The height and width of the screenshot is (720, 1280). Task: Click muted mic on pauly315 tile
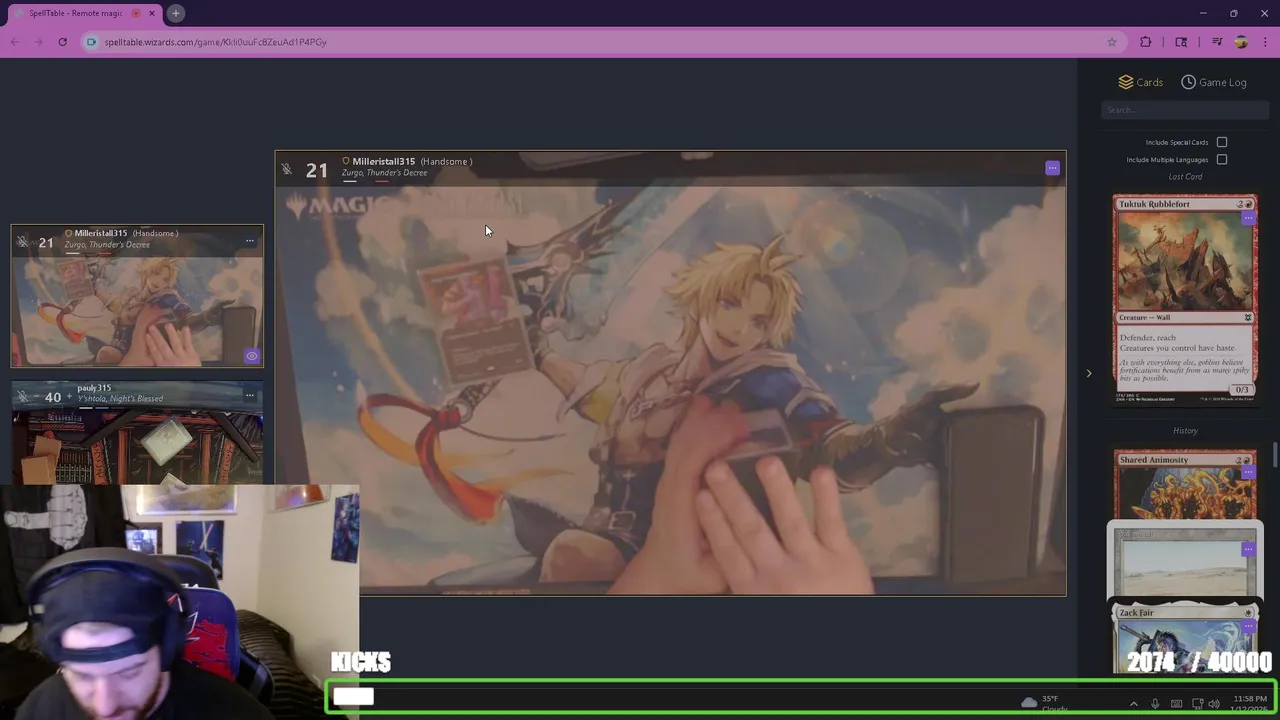point(22,396)
